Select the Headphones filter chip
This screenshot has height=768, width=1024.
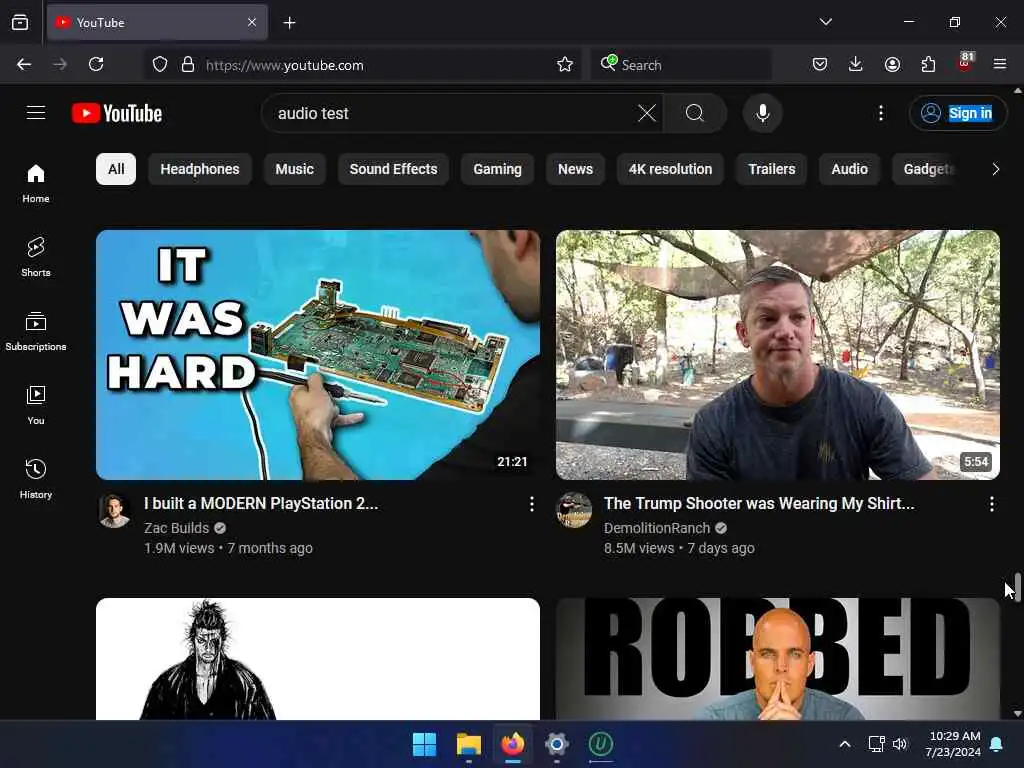tap(200, 169)
